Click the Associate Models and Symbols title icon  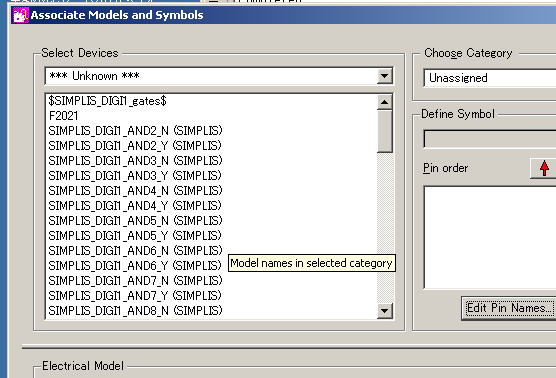[20, 15]
